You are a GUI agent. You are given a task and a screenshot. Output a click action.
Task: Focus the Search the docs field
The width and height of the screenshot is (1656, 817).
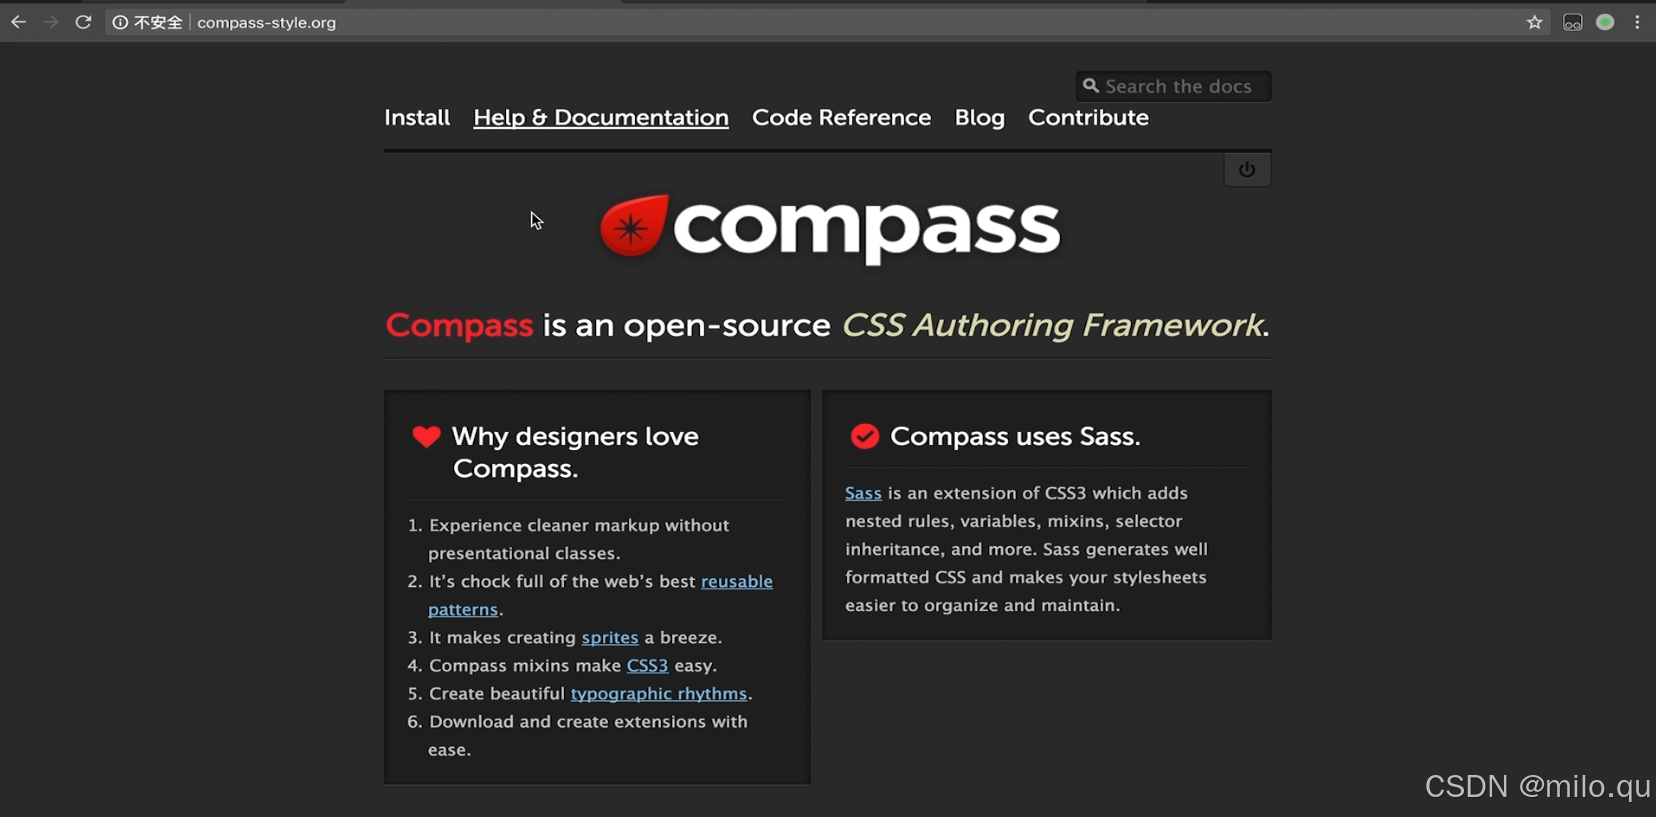click(1173, 86)
